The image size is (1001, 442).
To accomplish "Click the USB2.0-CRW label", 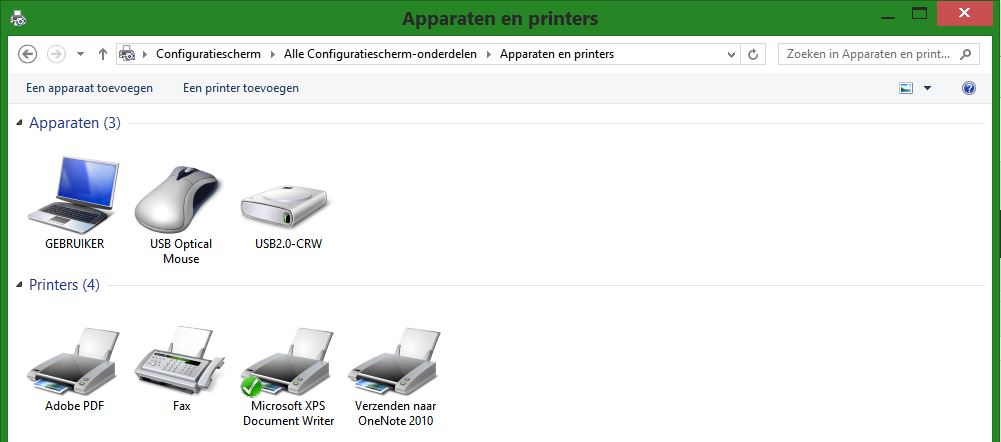I will [x=289, y=244].
